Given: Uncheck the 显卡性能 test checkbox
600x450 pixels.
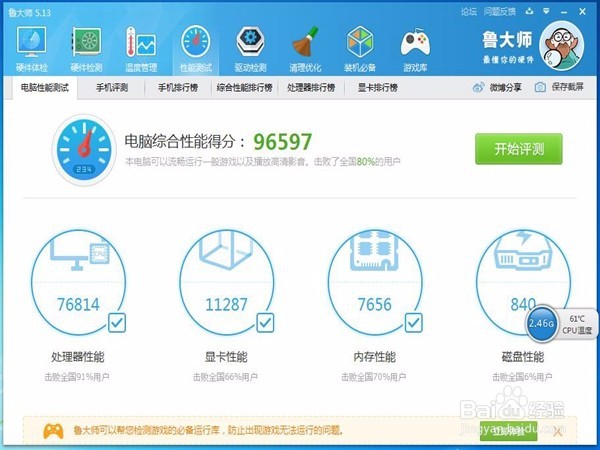Looking at the screenshot, I should pos(265,323).
